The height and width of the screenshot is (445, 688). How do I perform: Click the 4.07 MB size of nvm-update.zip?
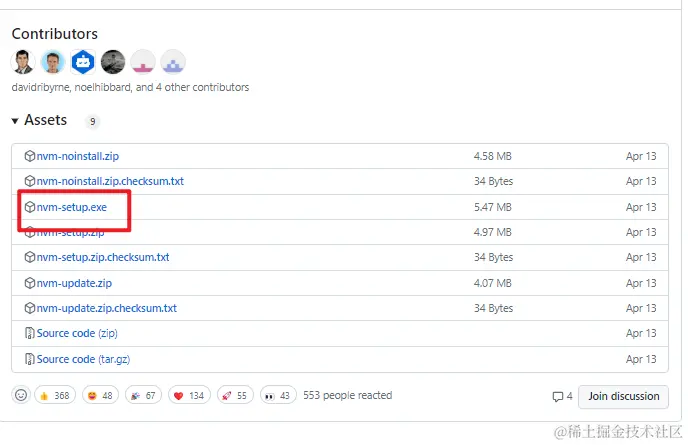[x=493, y=283]
